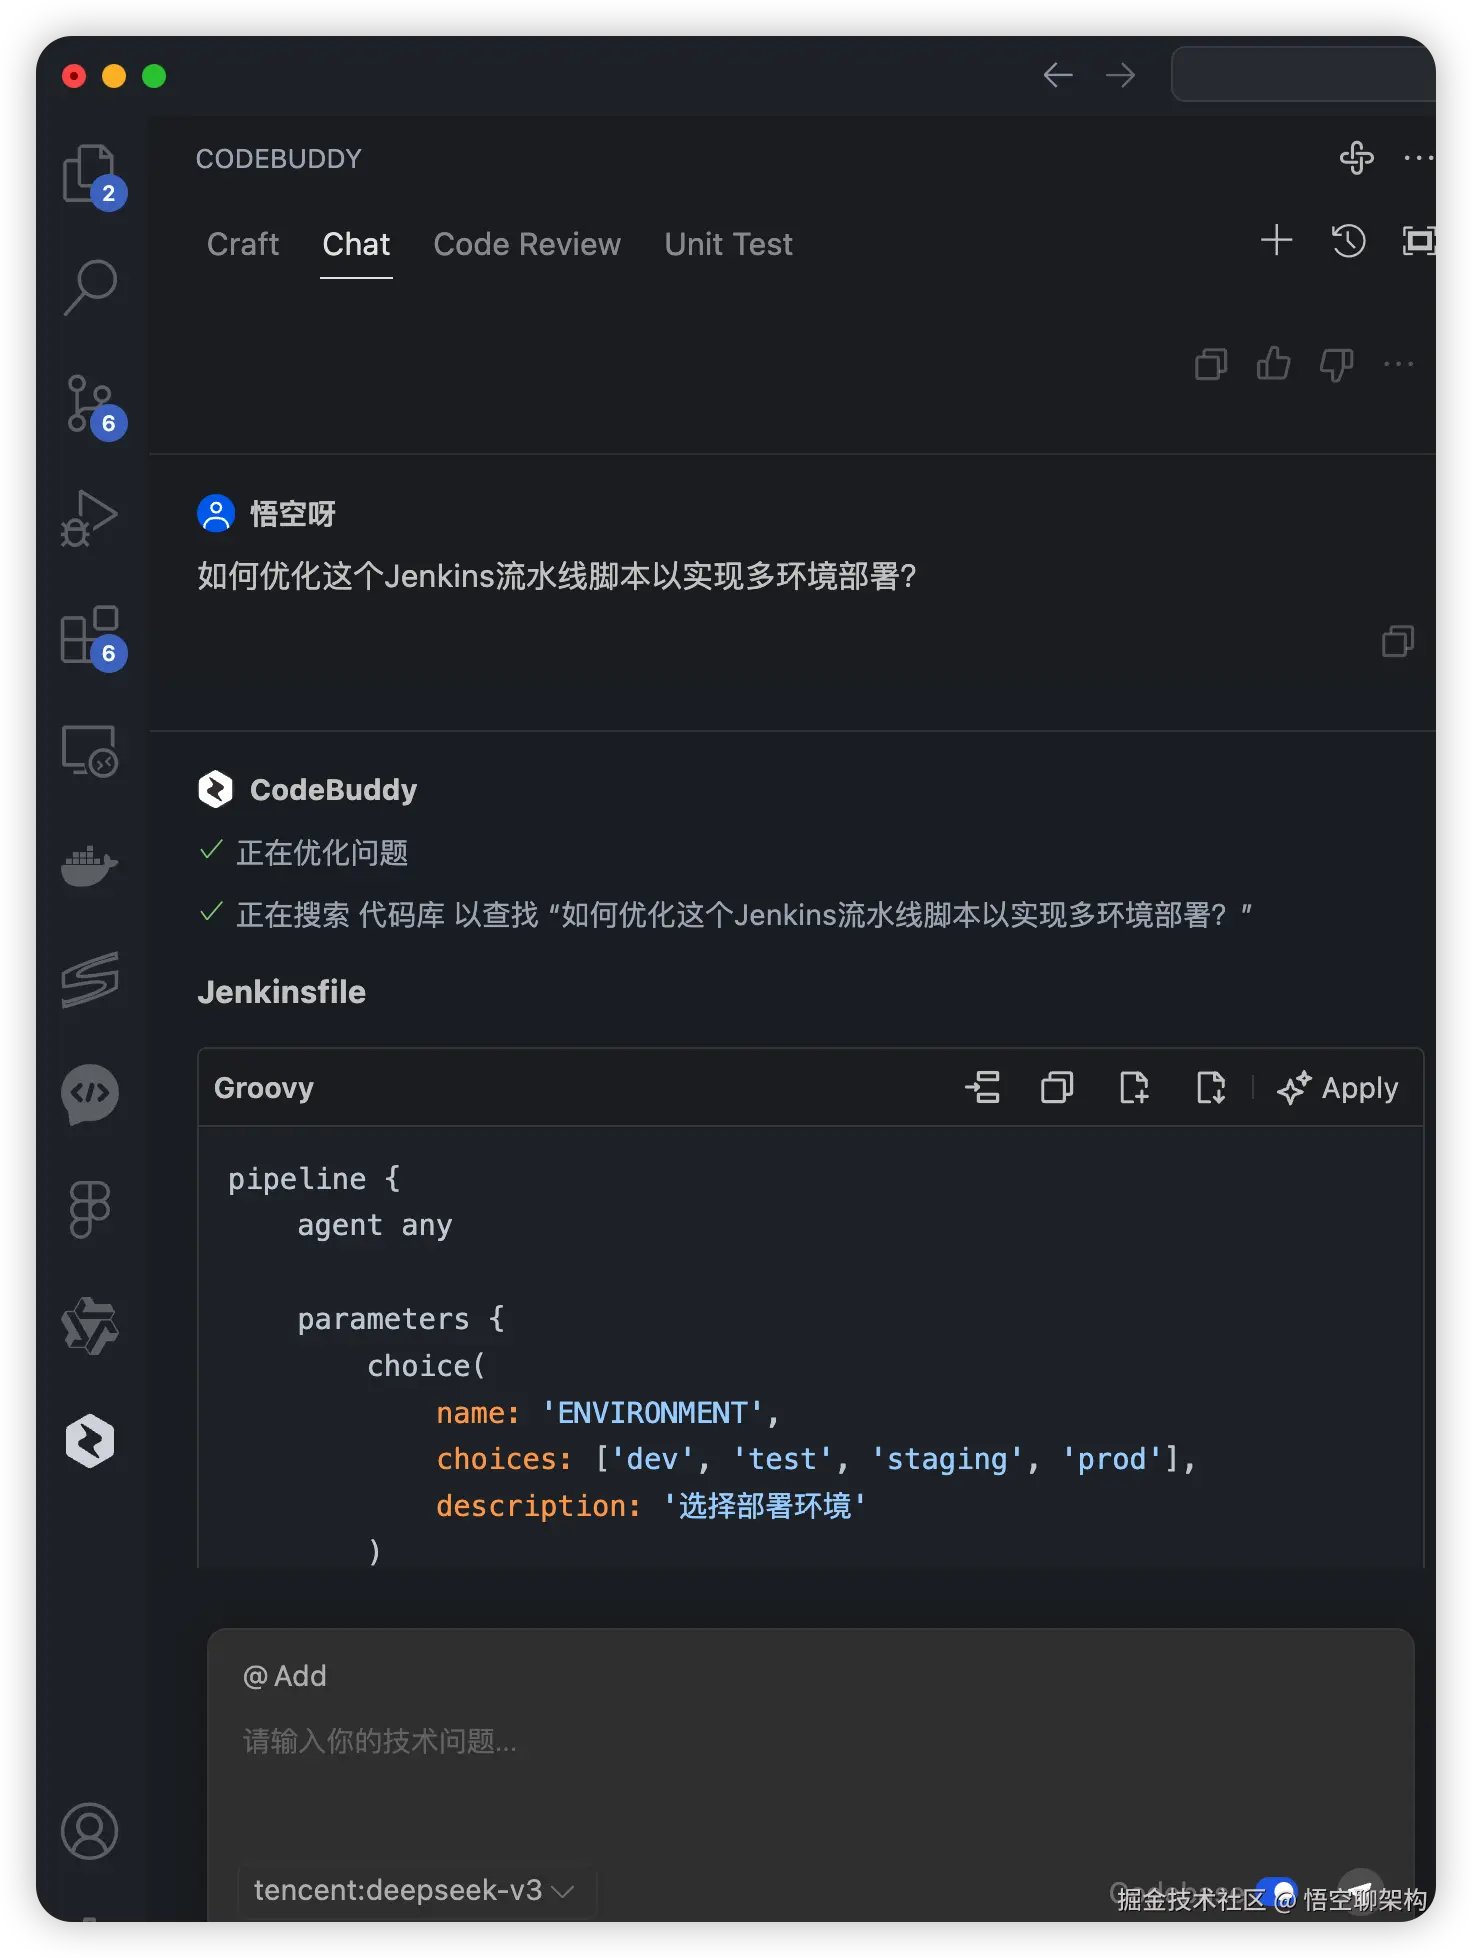
Task: Open the Explorer files icon in sidebar
Action: click(x=89, y=174)
